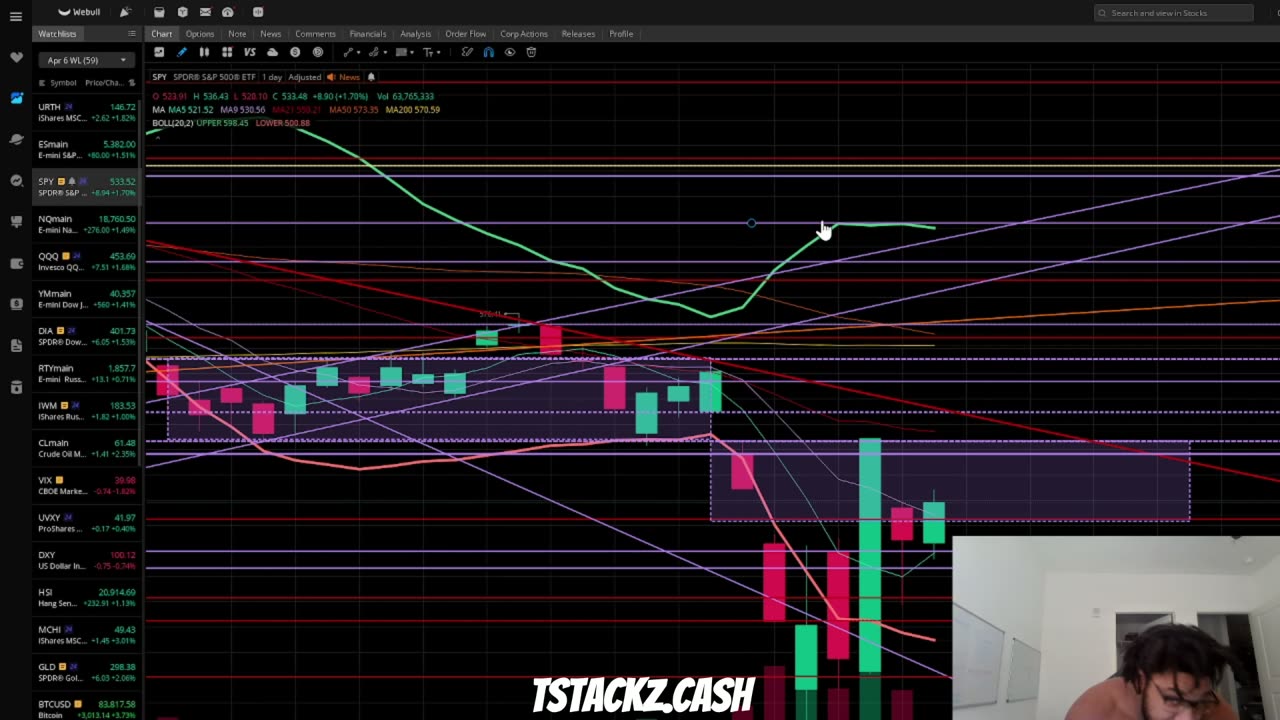Change the 1 day interval selector
Screen dimensions: 1280x720
(x=272, y=77)
